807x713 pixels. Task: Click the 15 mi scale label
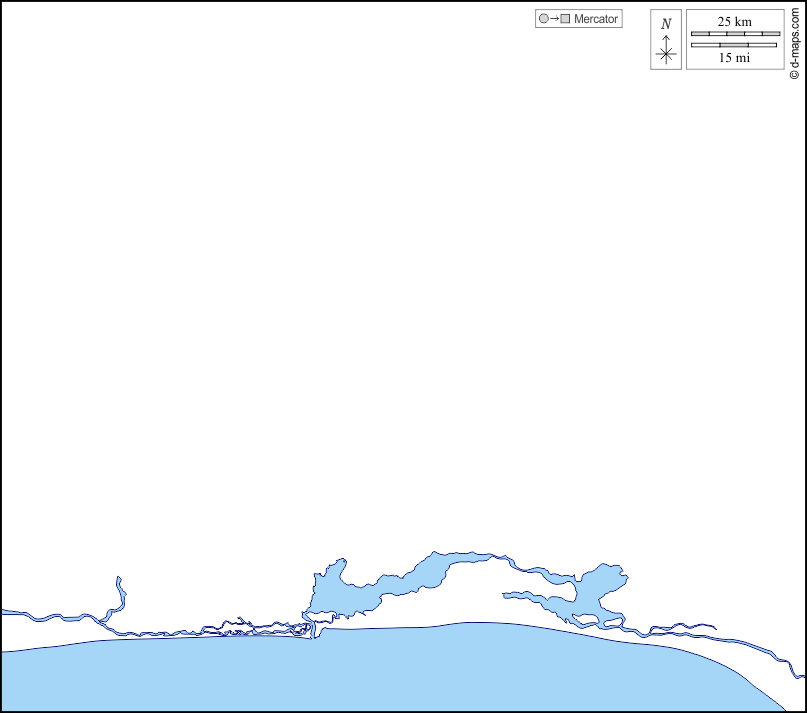[734, 58]
